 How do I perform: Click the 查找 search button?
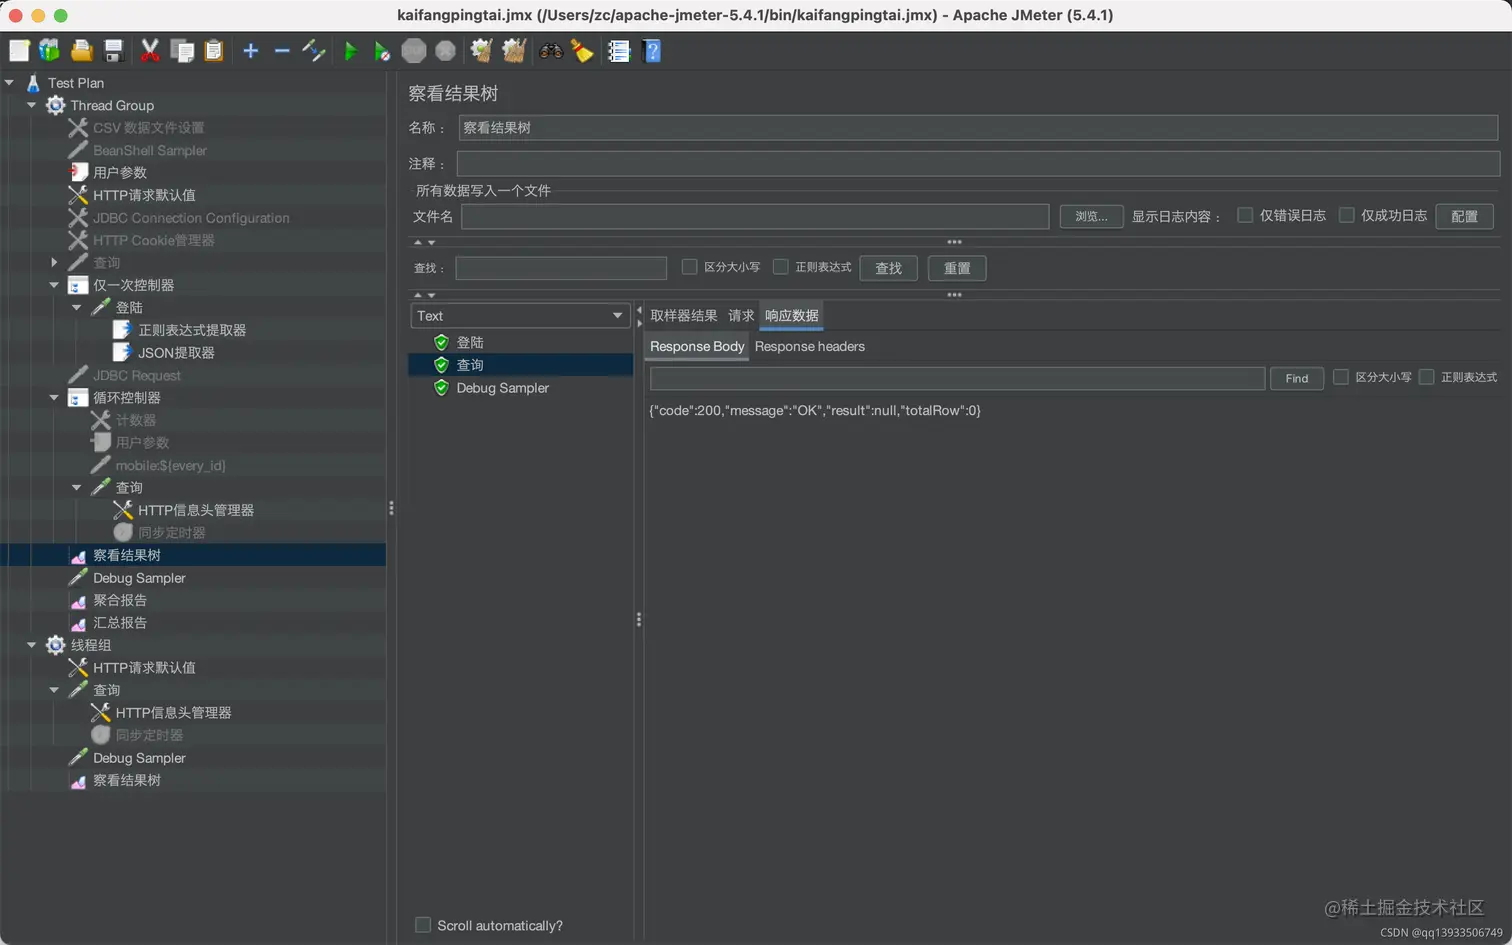coord(888,268)
